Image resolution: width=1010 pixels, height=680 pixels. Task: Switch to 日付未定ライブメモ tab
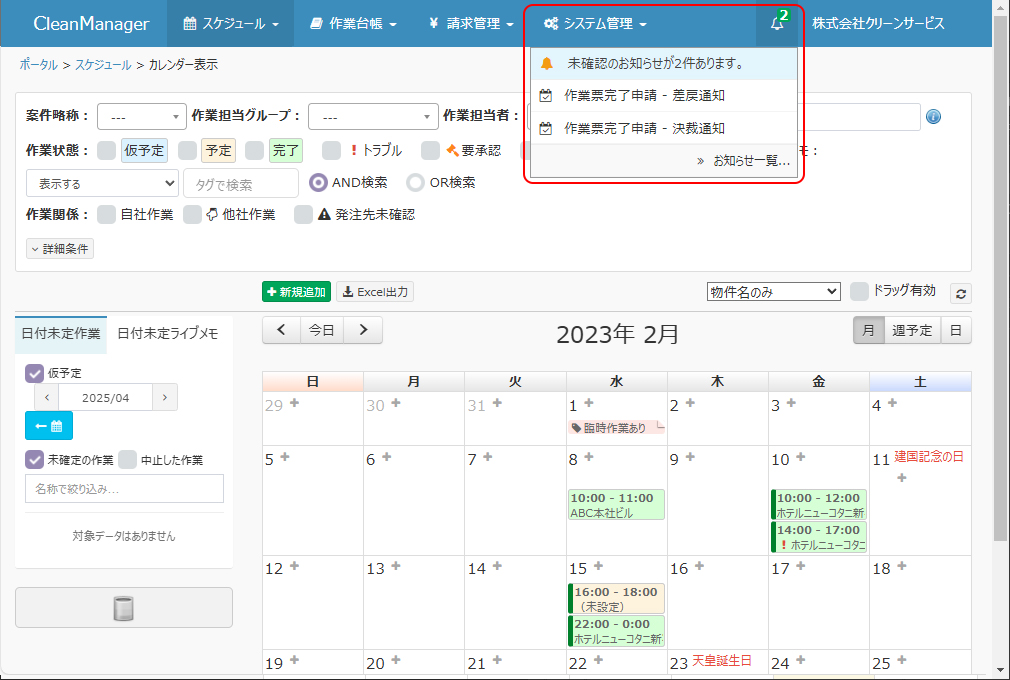(167, 334)
